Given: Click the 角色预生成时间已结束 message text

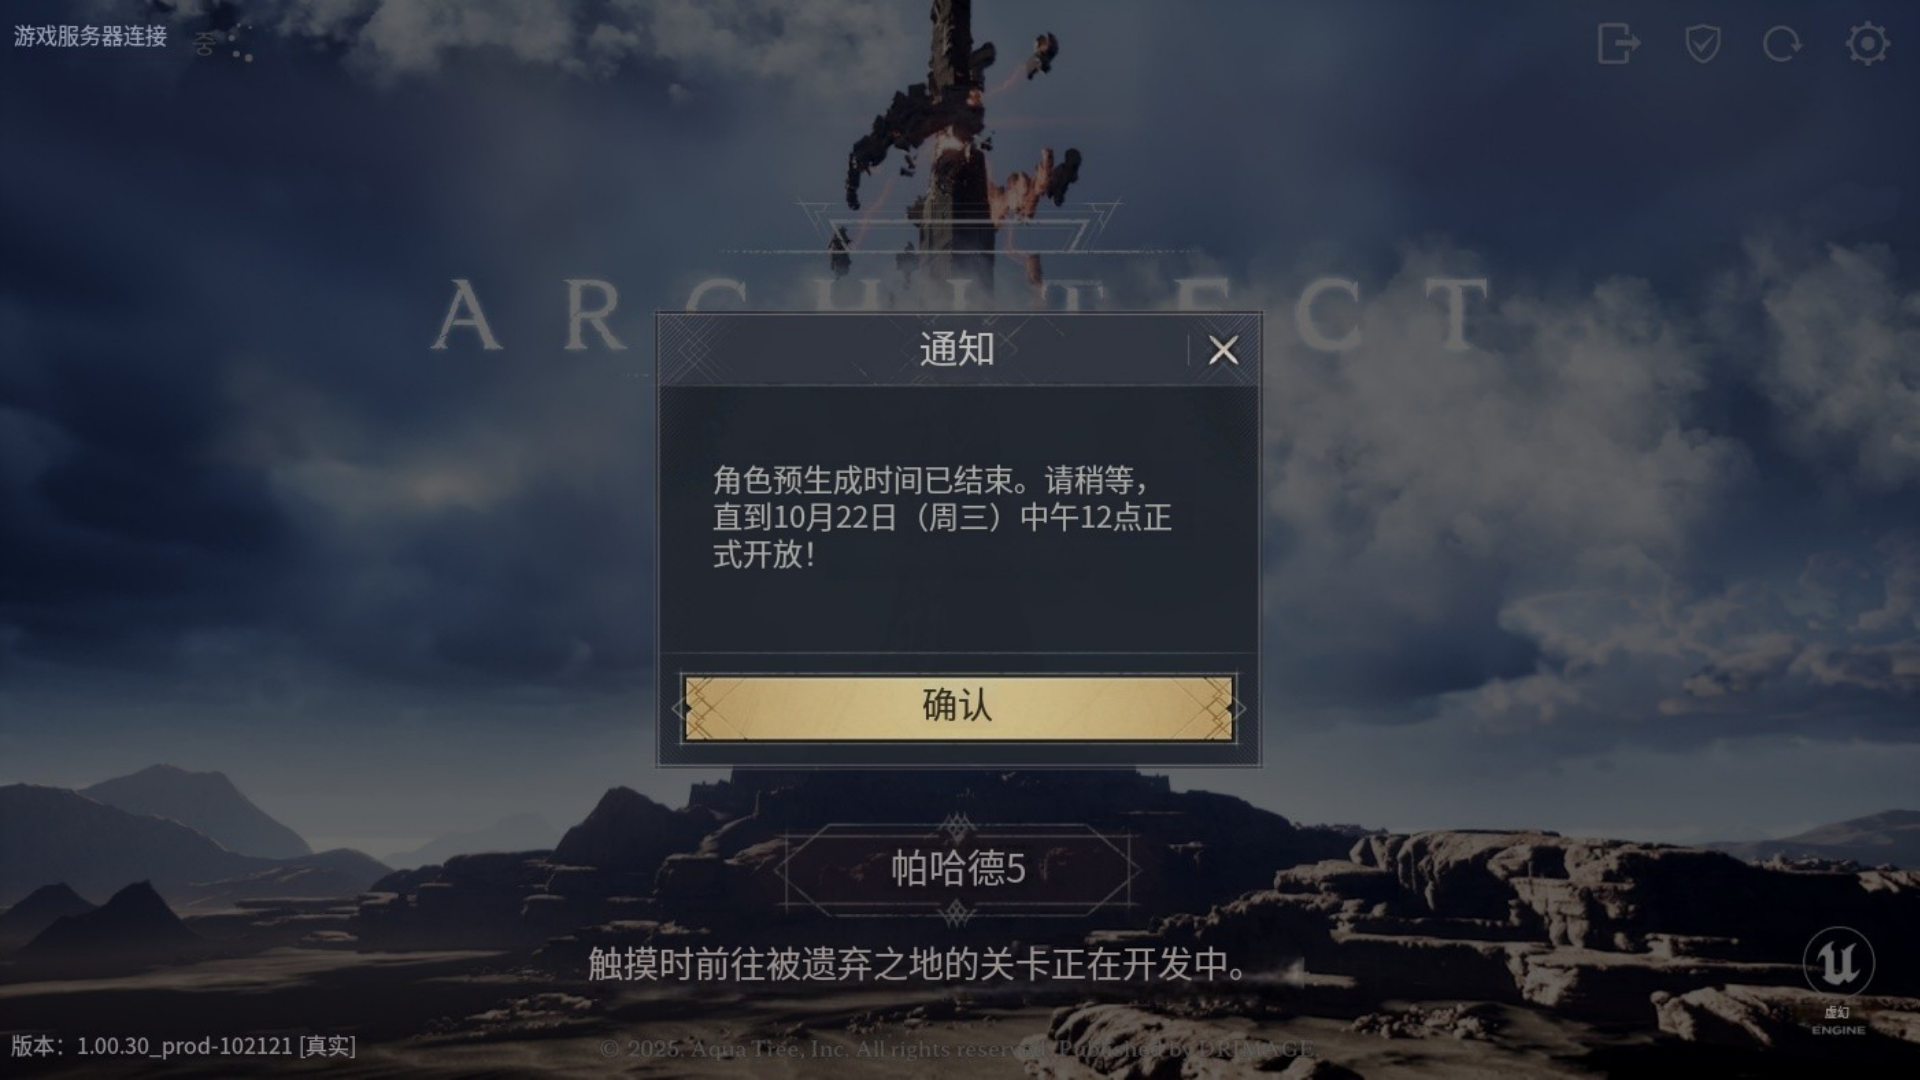Looking at the screenshot, I should pyautogui.click(x=942, y=517).
